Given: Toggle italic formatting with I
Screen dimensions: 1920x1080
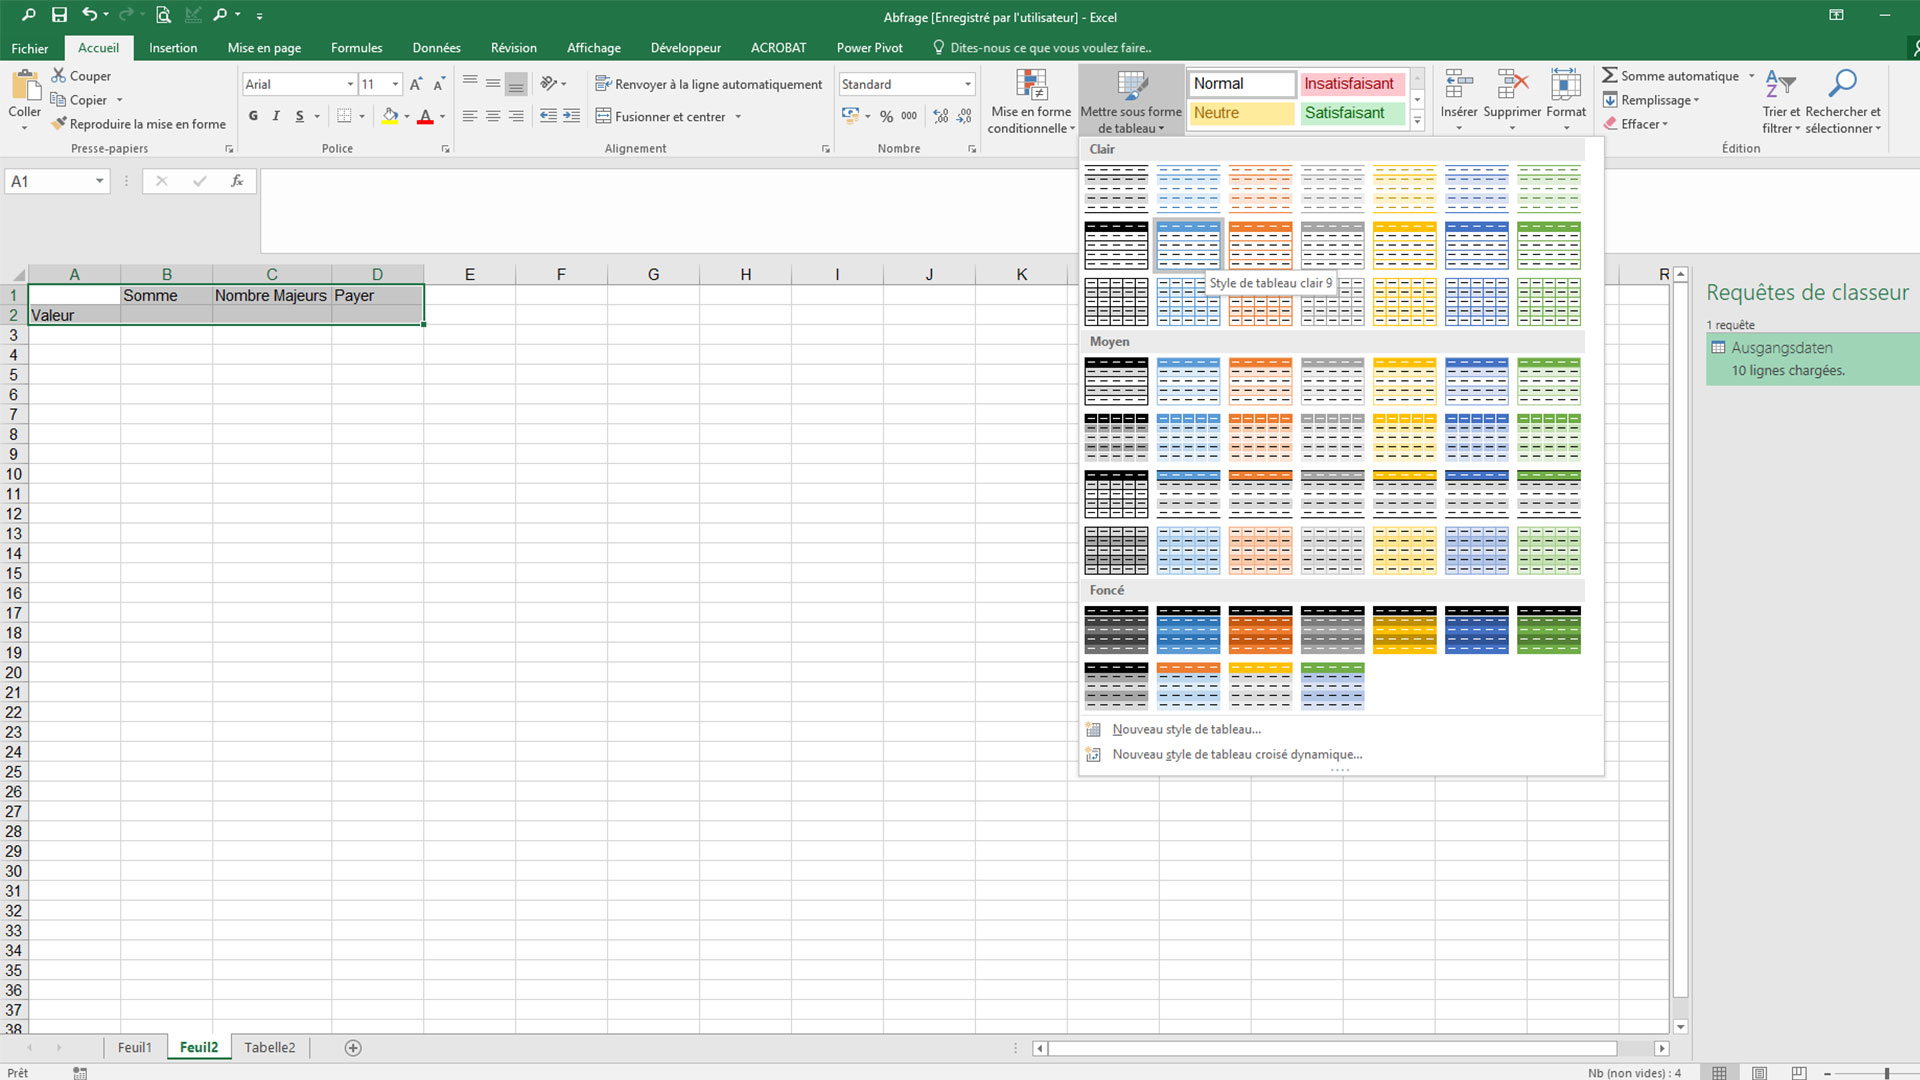Looking at the screenshot, I should 275,116.
